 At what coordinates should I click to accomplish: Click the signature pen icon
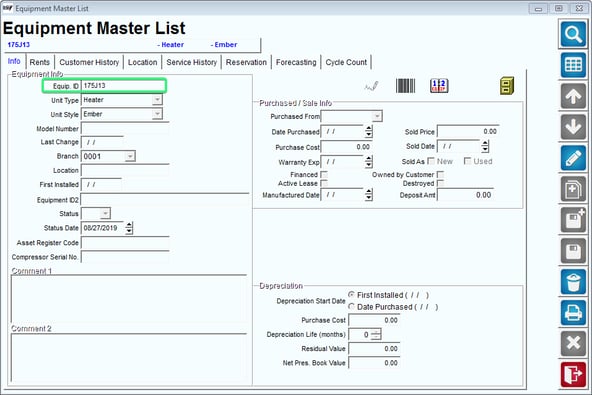372,86
